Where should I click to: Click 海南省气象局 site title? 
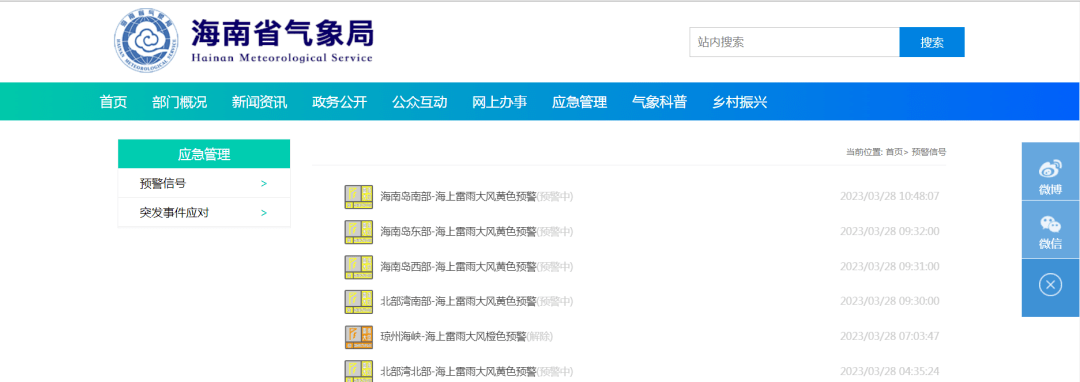point(282,32)
